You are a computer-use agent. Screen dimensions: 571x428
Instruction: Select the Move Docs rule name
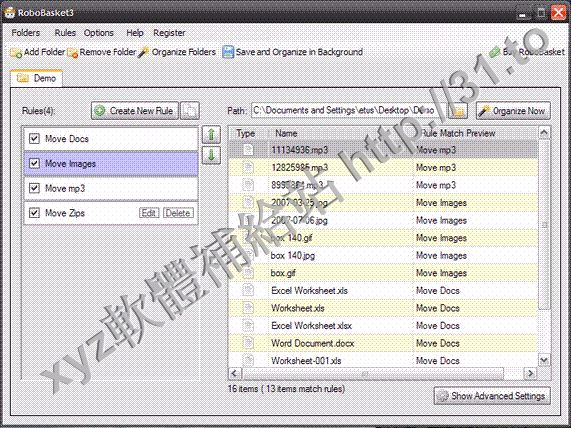(x=67, y=139)
